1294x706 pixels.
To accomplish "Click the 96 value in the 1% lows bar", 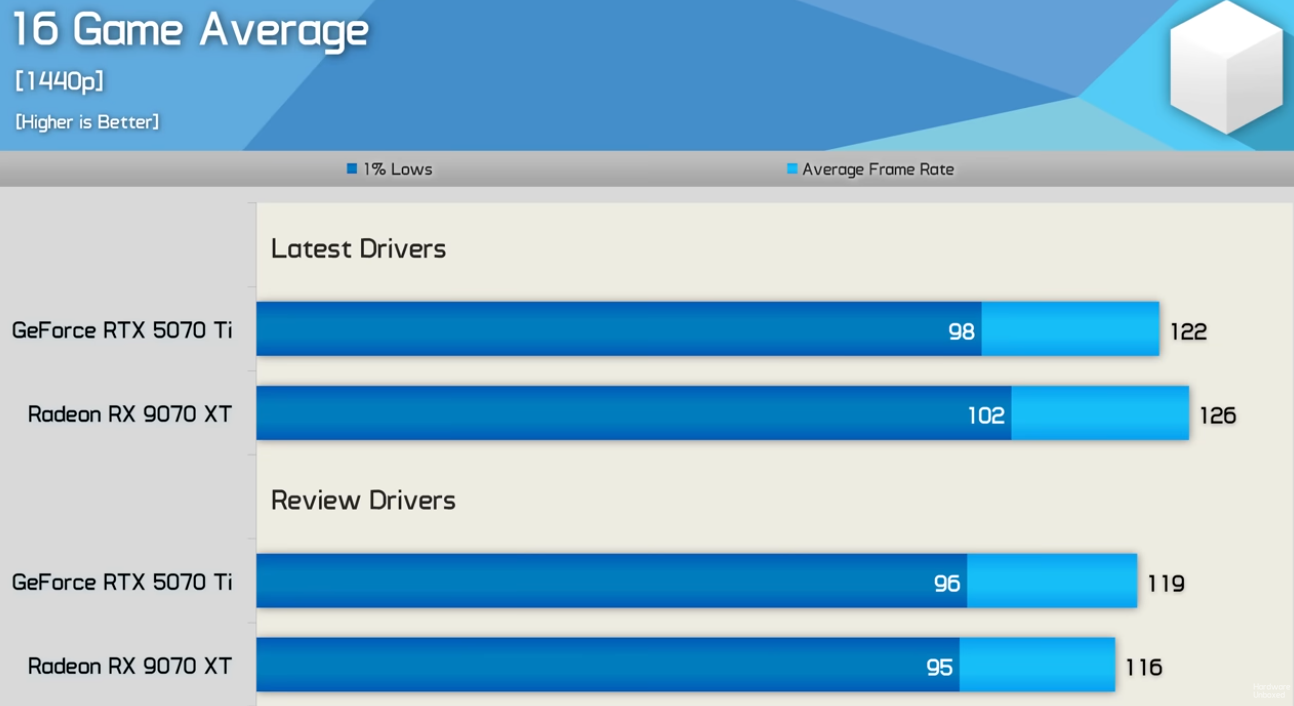I will (948, 583).
